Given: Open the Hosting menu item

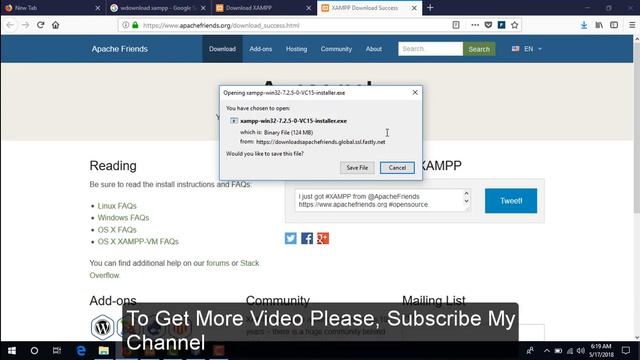Looking at the screenshot, I should [x=296, y=49].
